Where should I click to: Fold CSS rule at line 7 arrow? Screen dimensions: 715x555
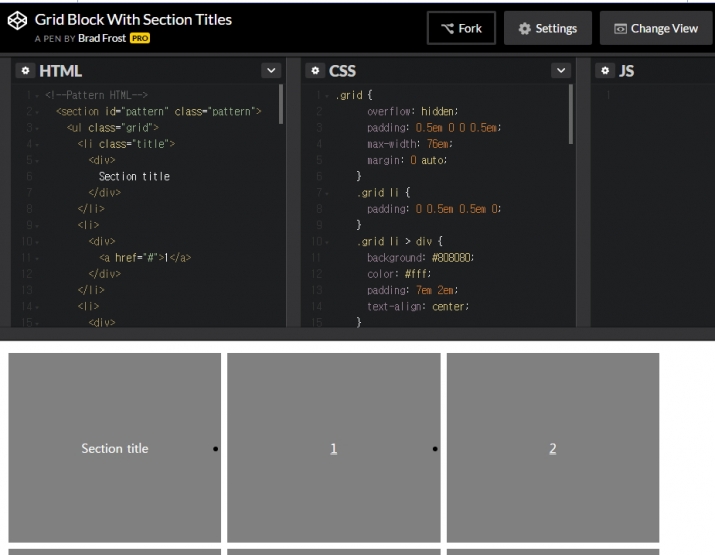(327, 193)
